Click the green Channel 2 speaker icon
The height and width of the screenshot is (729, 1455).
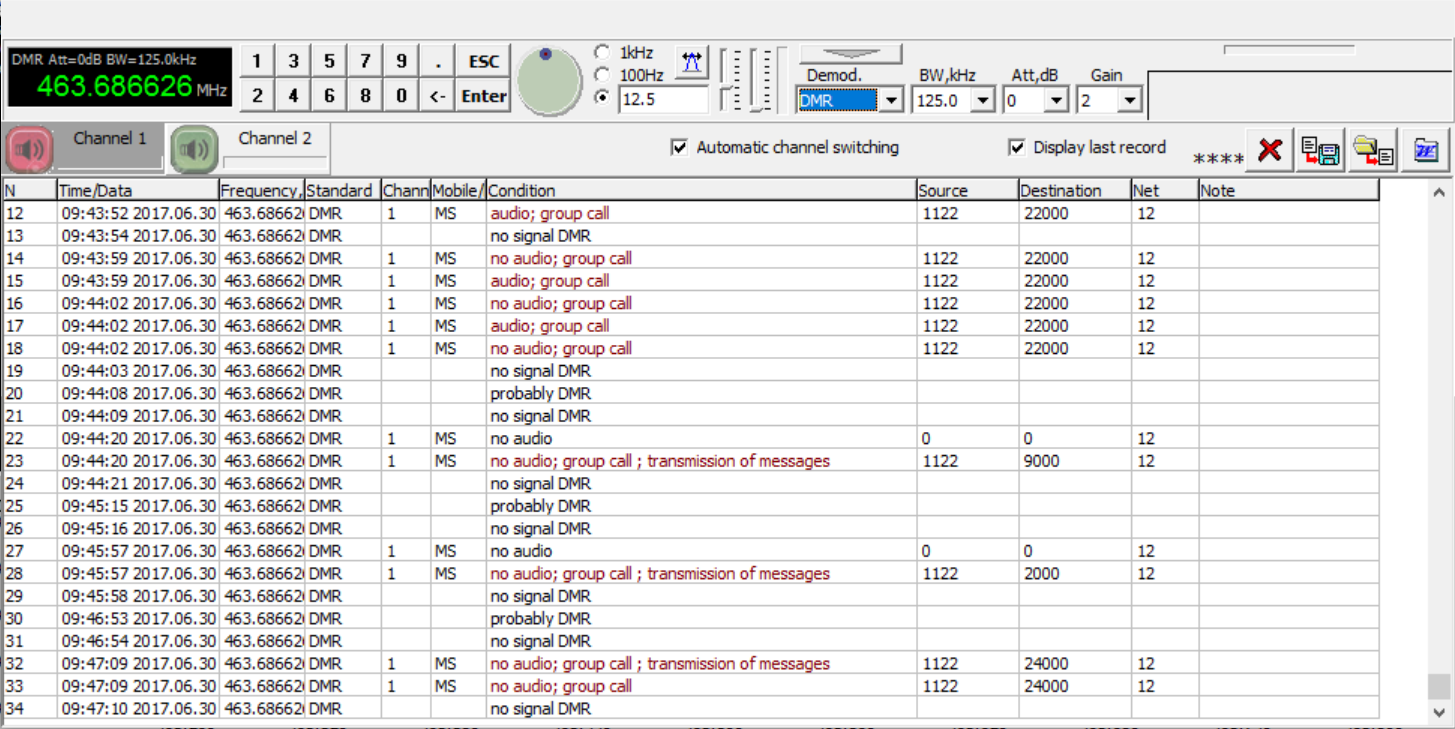[194, 150]
